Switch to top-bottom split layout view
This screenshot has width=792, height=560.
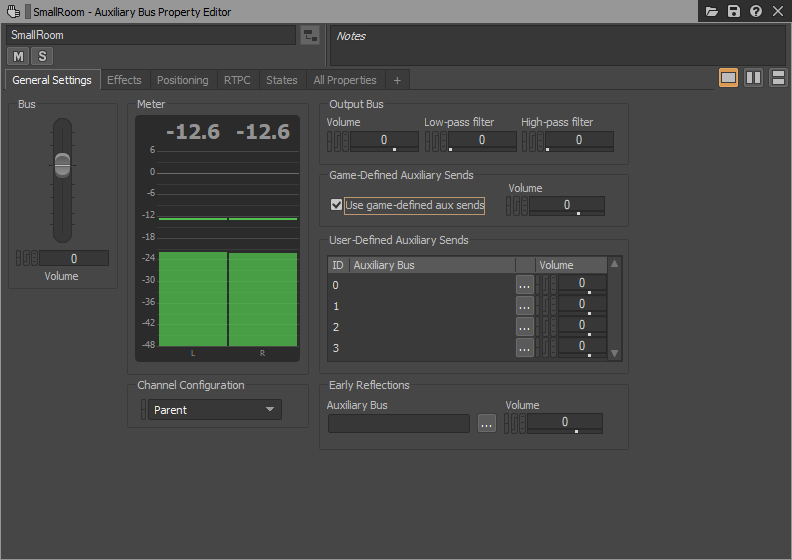tap(778, 78)
